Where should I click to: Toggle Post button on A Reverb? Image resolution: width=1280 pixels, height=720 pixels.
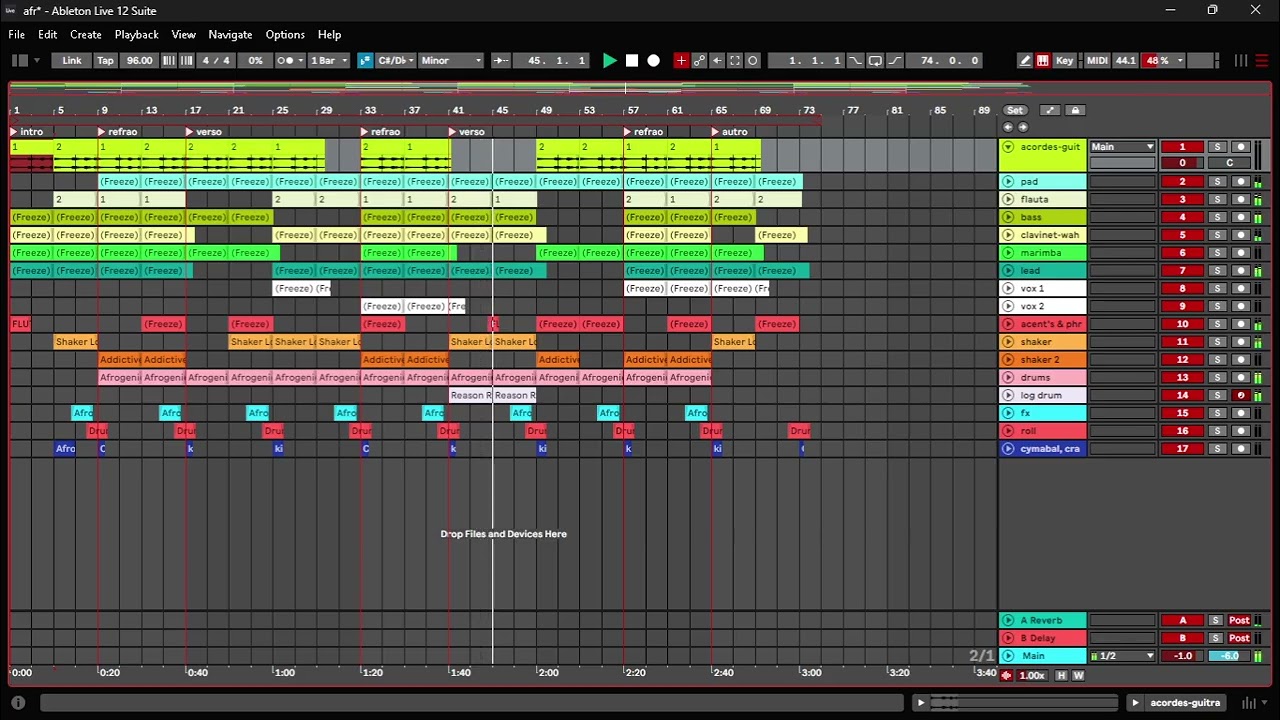(1239, 621)
